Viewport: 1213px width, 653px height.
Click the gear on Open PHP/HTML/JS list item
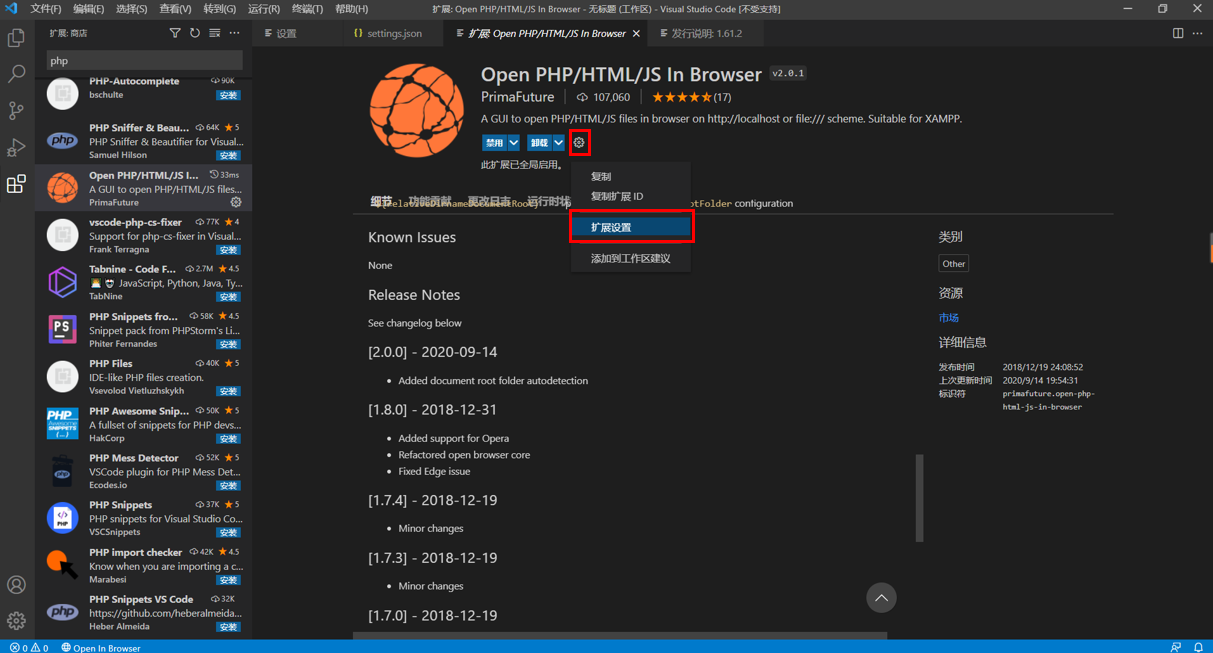(x=236, y=202)
